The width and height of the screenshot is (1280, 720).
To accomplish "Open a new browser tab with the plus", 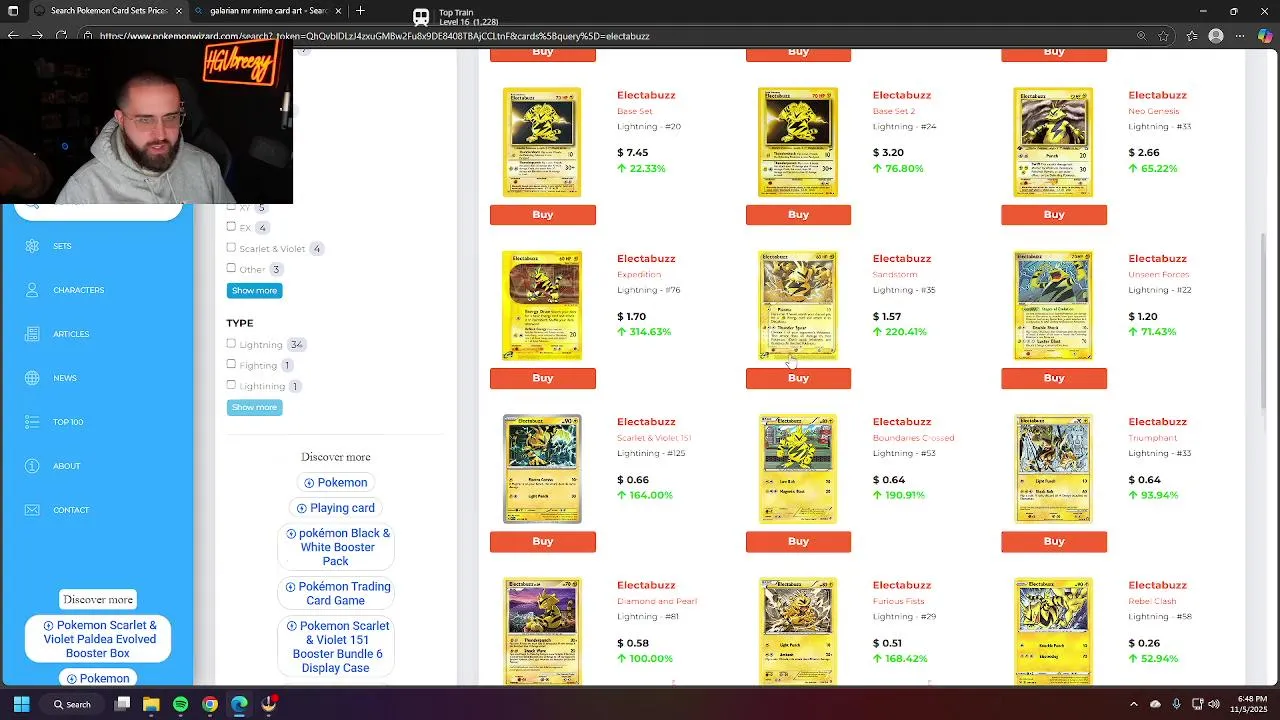I will [360, 11].
